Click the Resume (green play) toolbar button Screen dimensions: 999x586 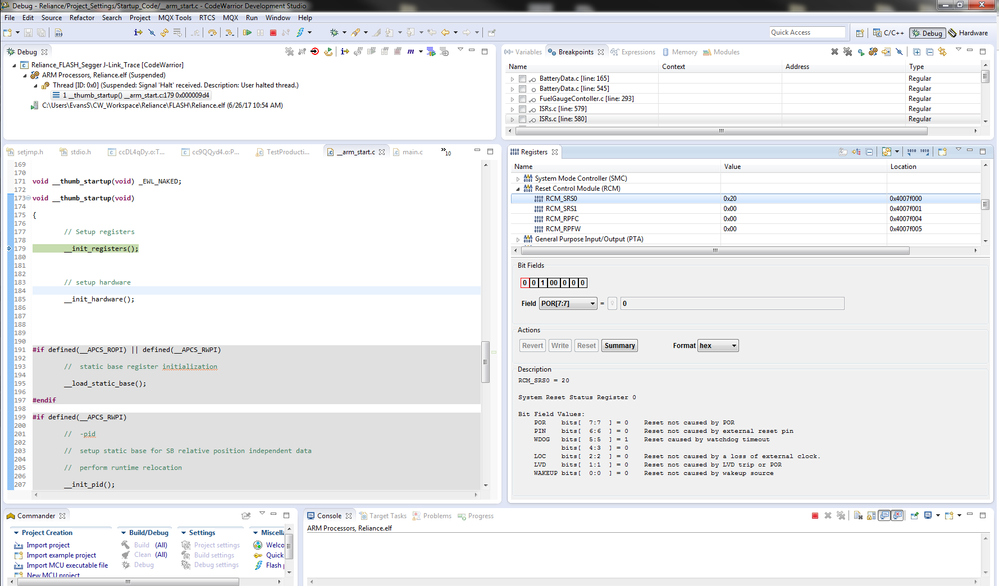tap(247, 32)
